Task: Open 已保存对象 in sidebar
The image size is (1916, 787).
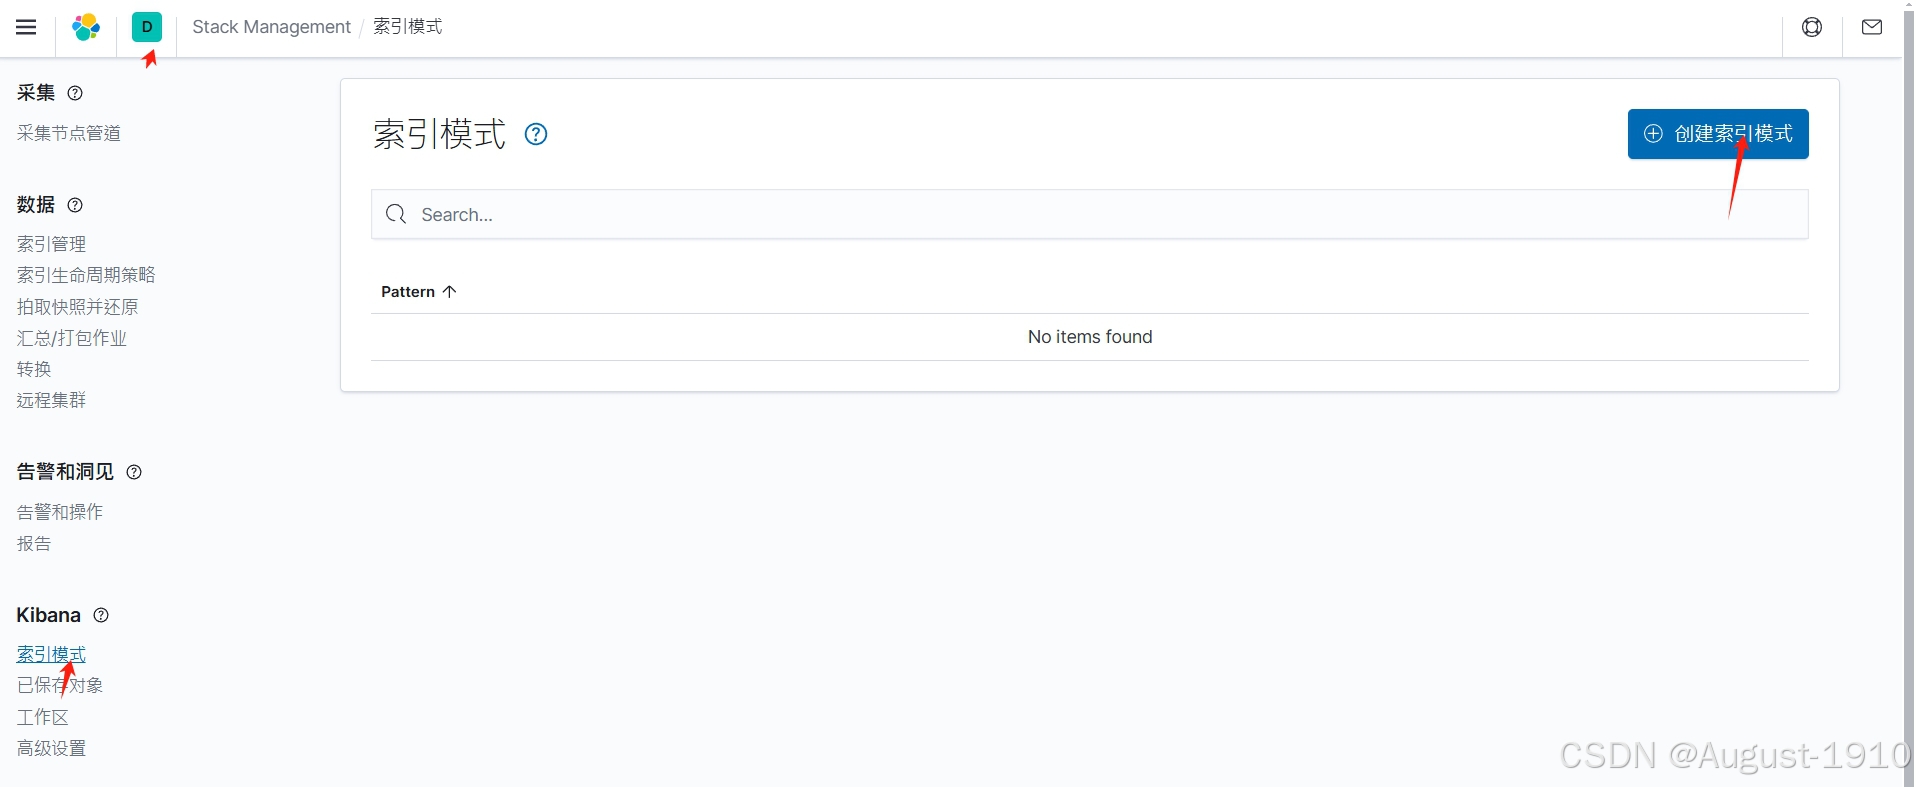Action: click(x=60, y=685)
